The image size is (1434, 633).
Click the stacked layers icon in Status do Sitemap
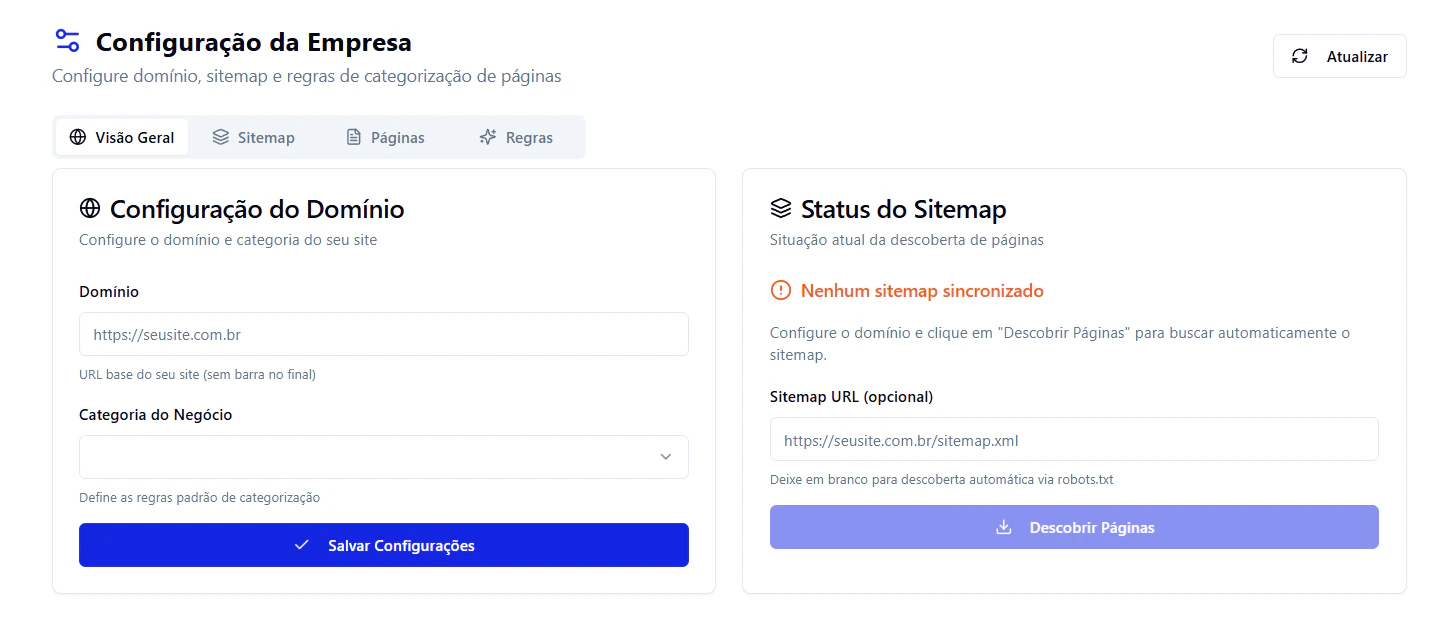pyautogui.click(x=780, y=209)
